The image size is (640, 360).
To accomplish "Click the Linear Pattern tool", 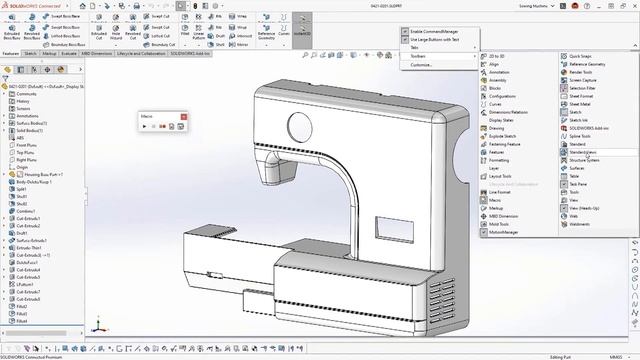I will [x=198, y=32].
